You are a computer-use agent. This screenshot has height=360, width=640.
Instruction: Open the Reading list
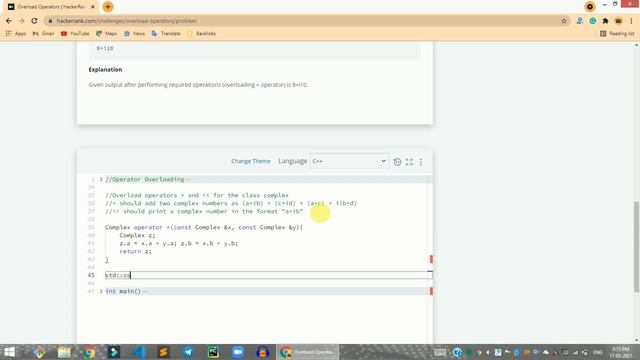[617, 33]
